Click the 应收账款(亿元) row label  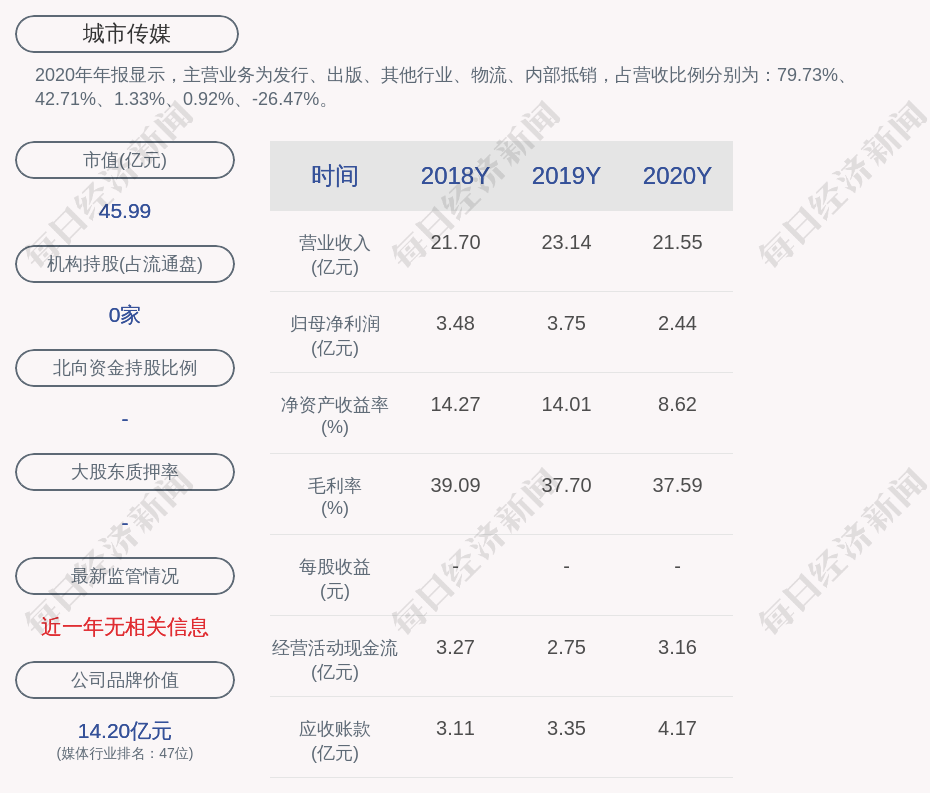tap(335, 741)
